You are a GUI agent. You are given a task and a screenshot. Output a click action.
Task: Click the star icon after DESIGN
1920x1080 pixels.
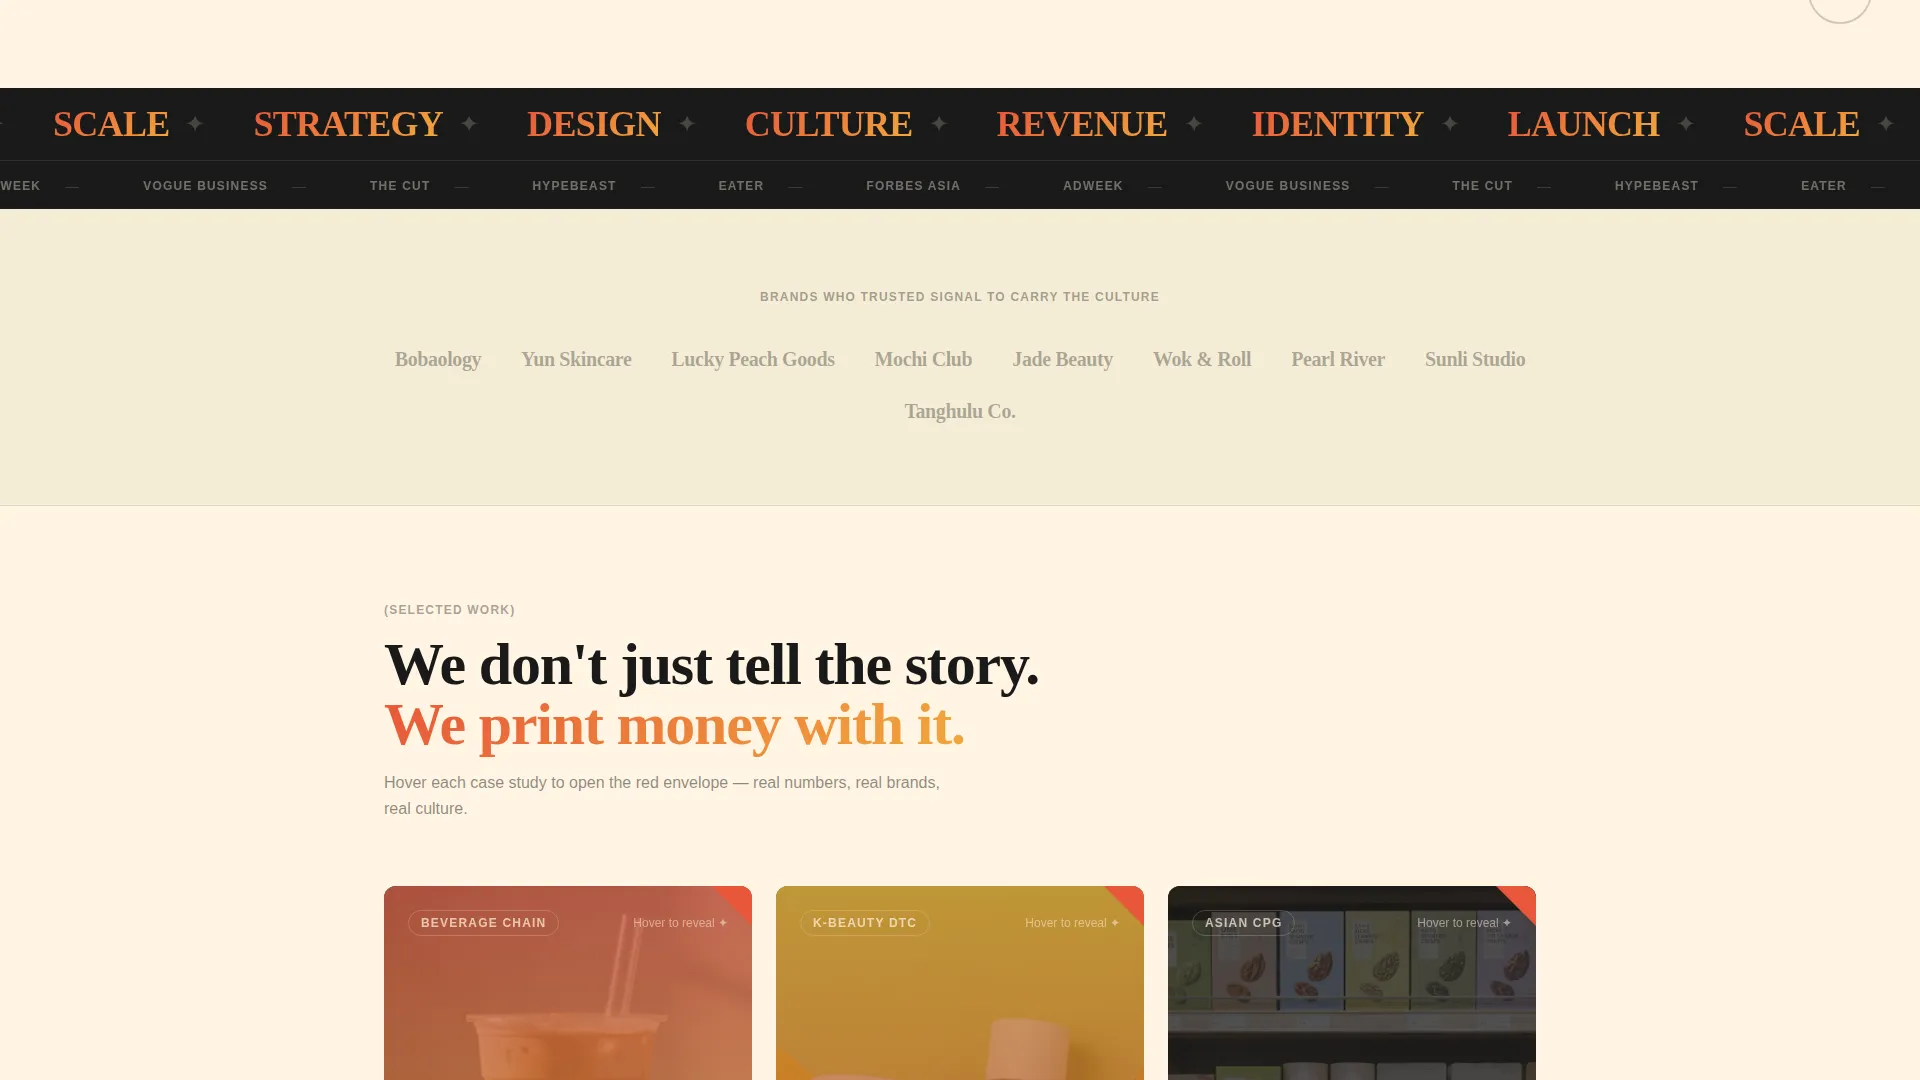click(687, 123)
